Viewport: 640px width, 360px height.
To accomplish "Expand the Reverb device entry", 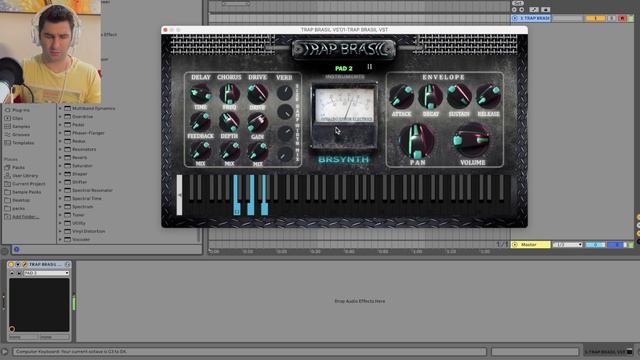I will (60, 158).
